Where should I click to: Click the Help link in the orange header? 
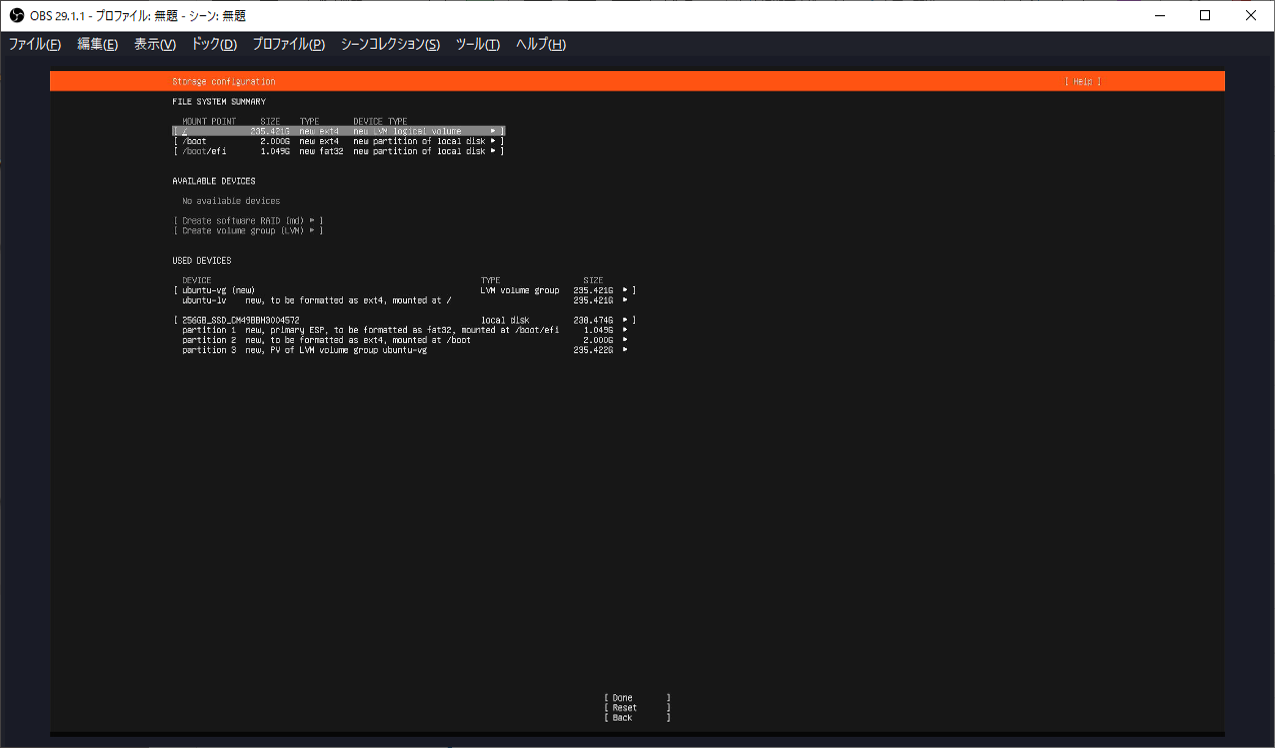coord(1082,80)
